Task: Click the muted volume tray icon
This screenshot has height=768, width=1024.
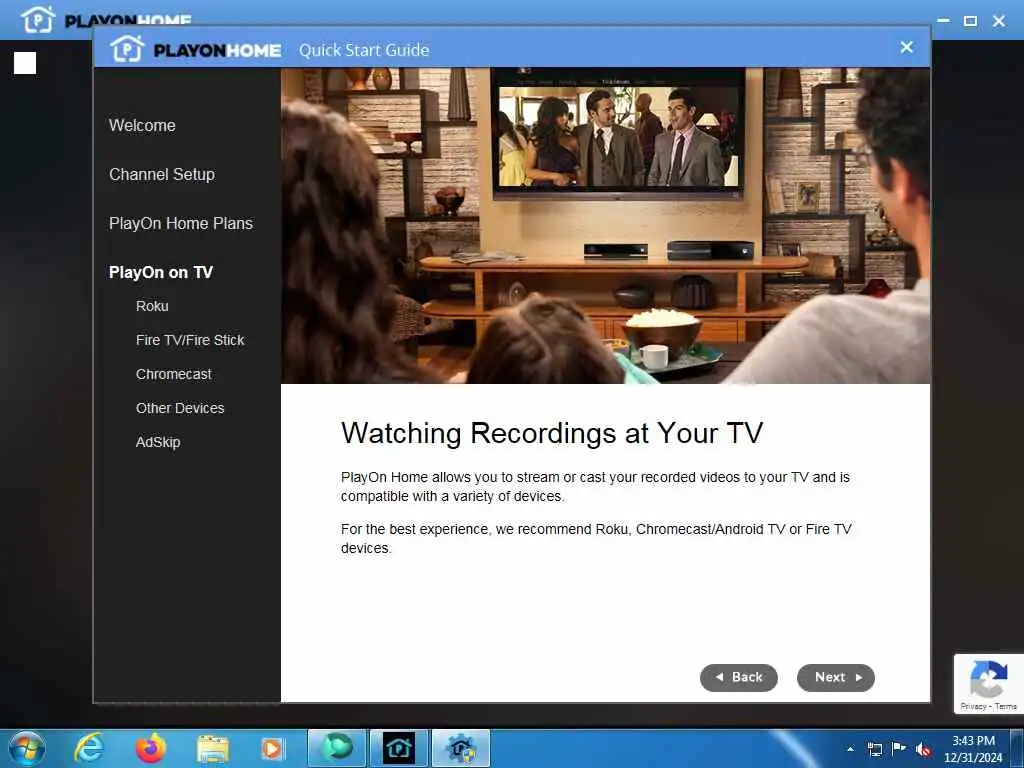Action: tap(923, 749)
